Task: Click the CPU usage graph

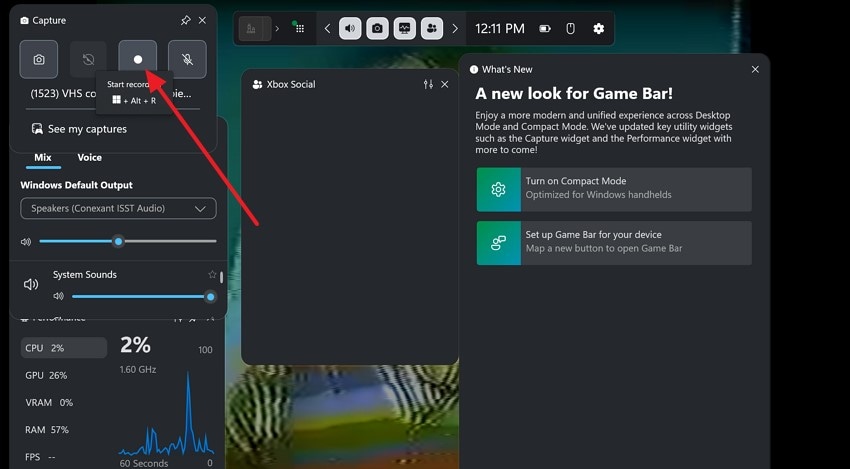Action: (x=166, y=413)
